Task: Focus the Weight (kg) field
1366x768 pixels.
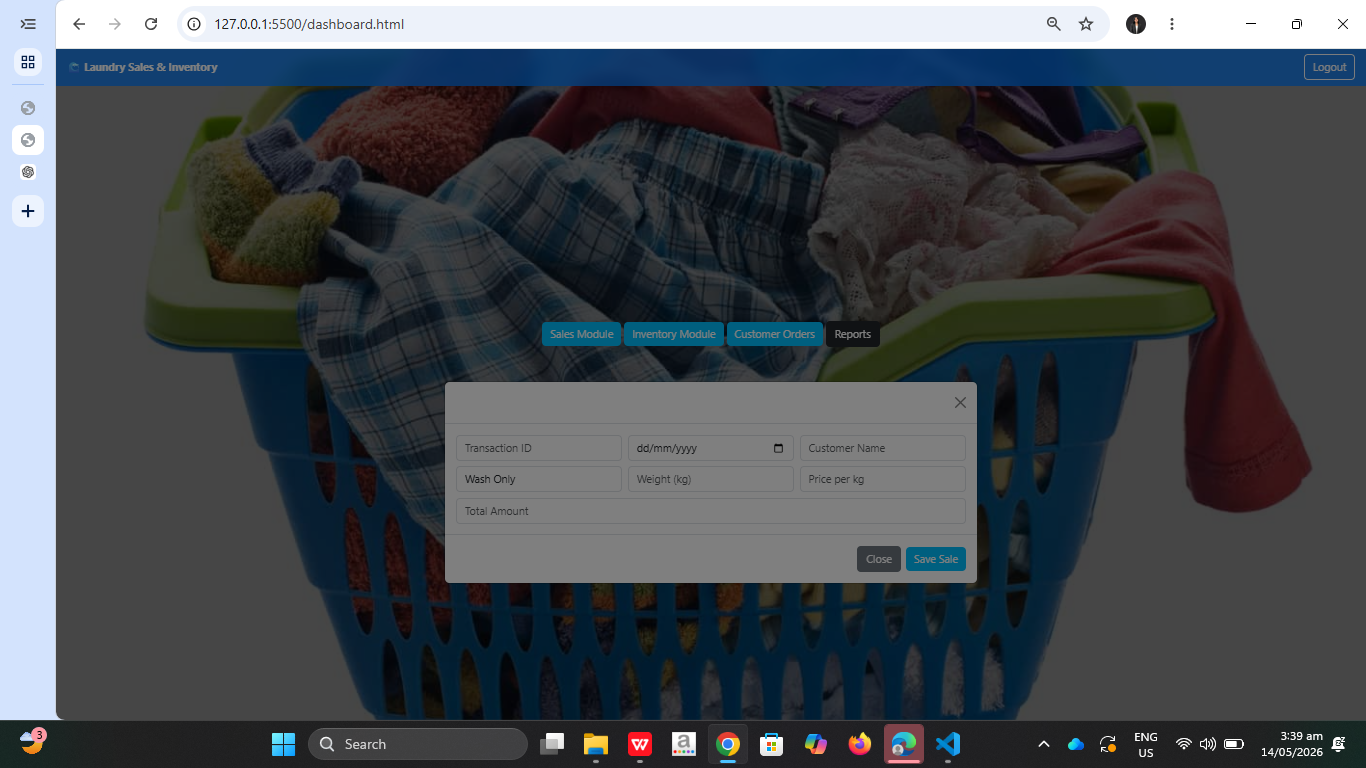Action: (x=711, y=479)
